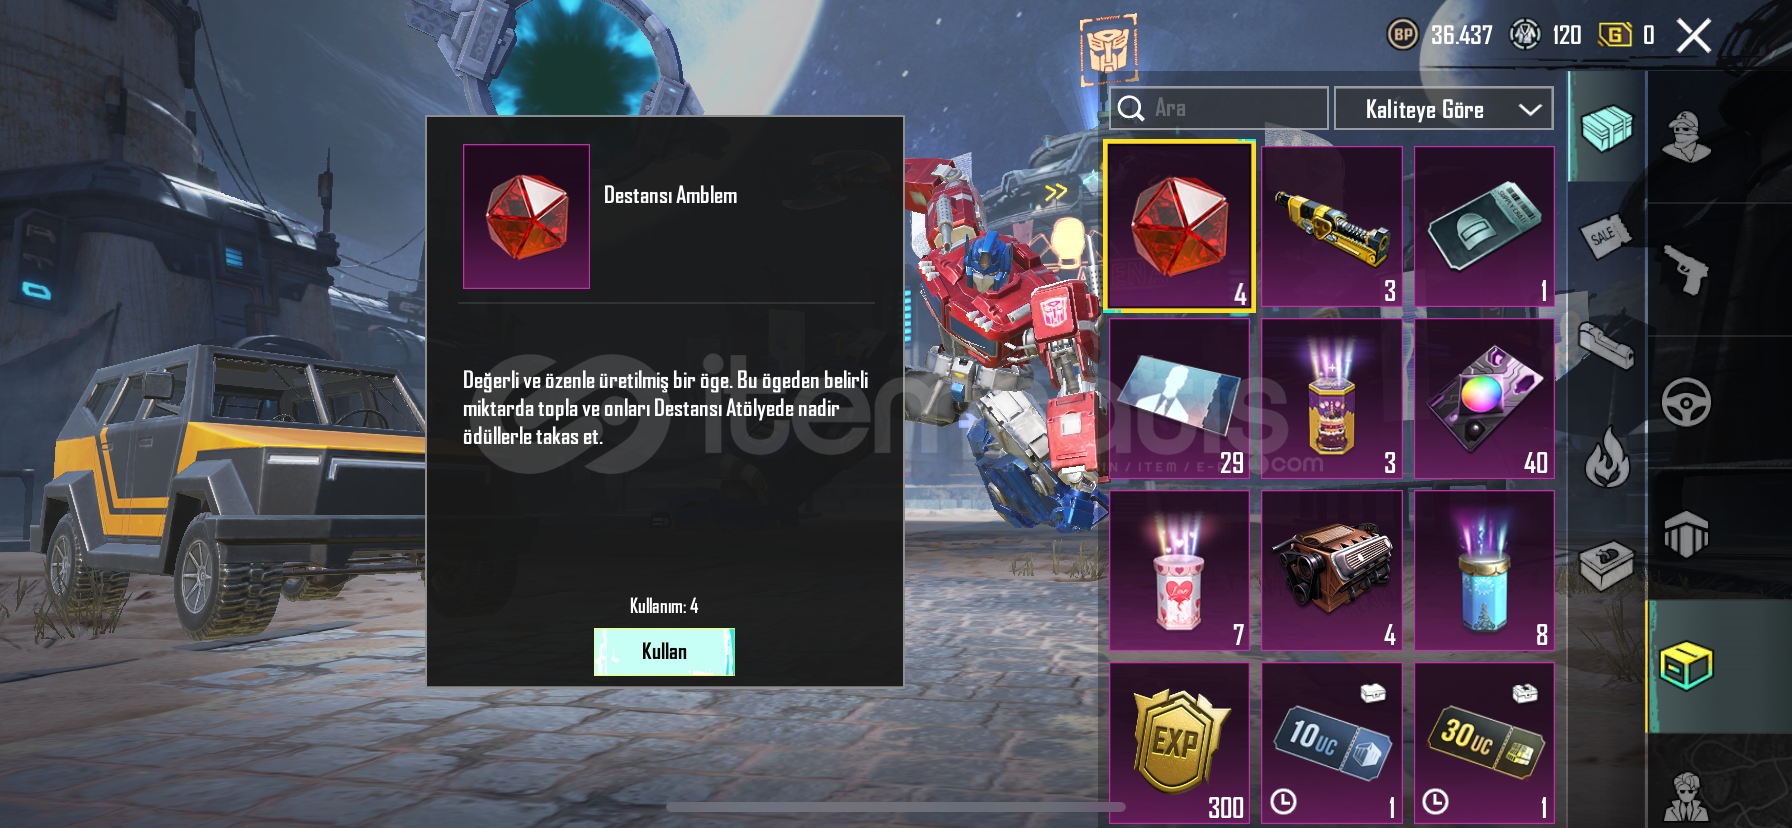The height and width of the screenshot is (828, 1792).
Task: Click the Autobots emblem icon
Action: click(1108, 49)
